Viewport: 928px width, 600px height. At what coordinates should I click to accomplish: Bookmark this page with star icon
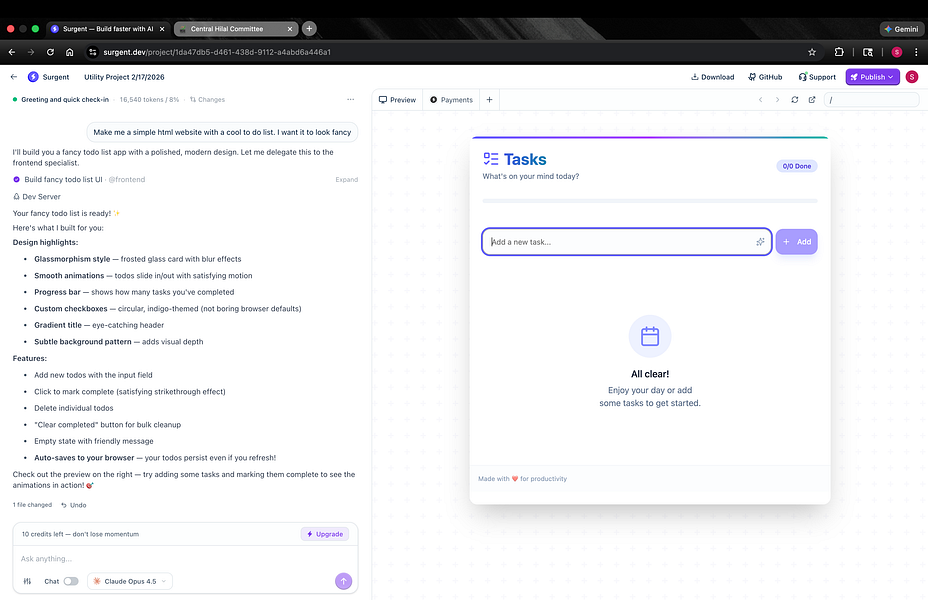[812, 52]
